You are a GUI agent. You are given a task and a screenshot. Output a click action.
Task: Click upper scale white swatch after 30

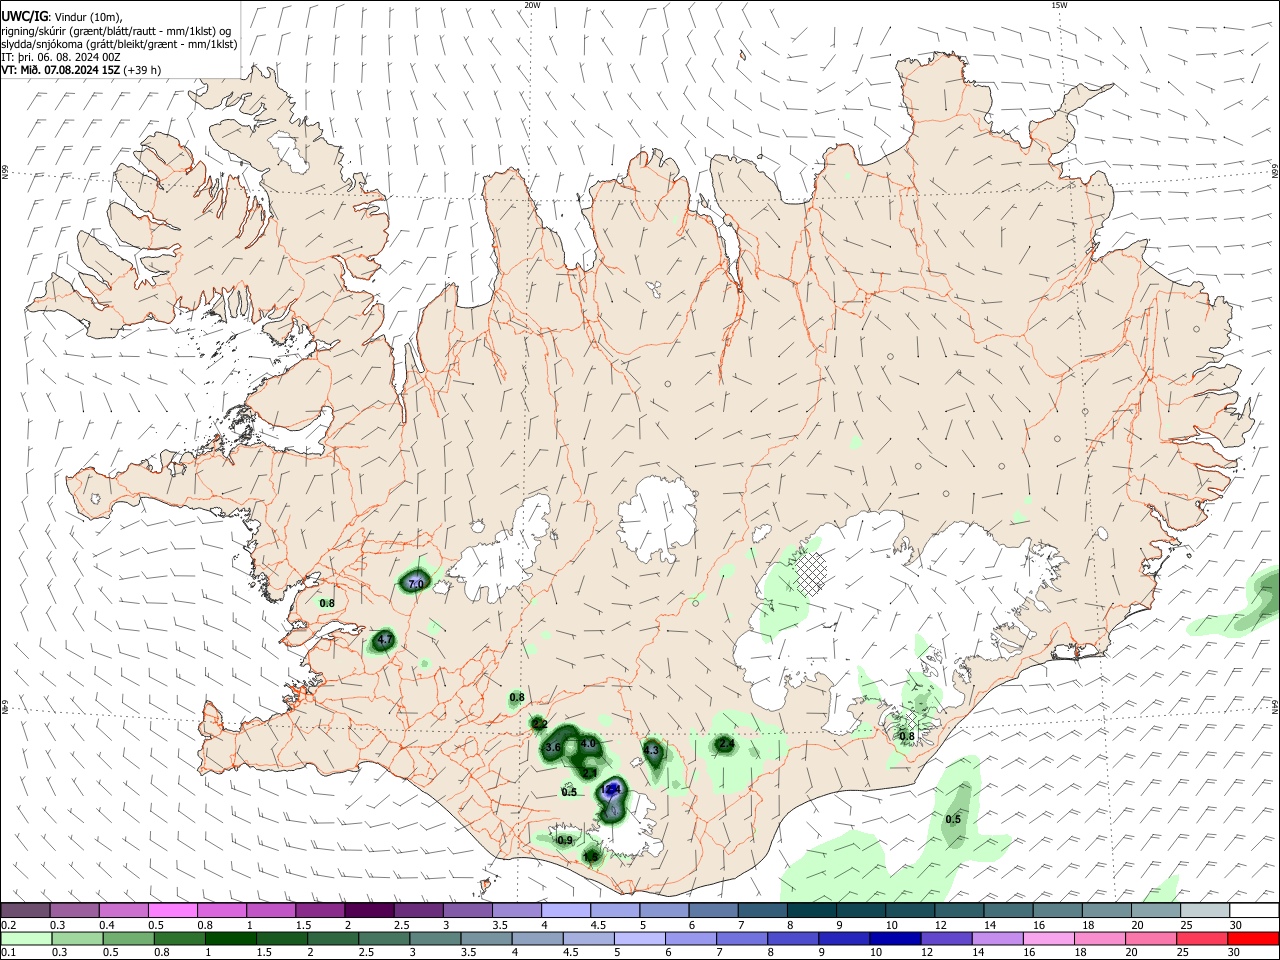click(x=1255, y=910)
